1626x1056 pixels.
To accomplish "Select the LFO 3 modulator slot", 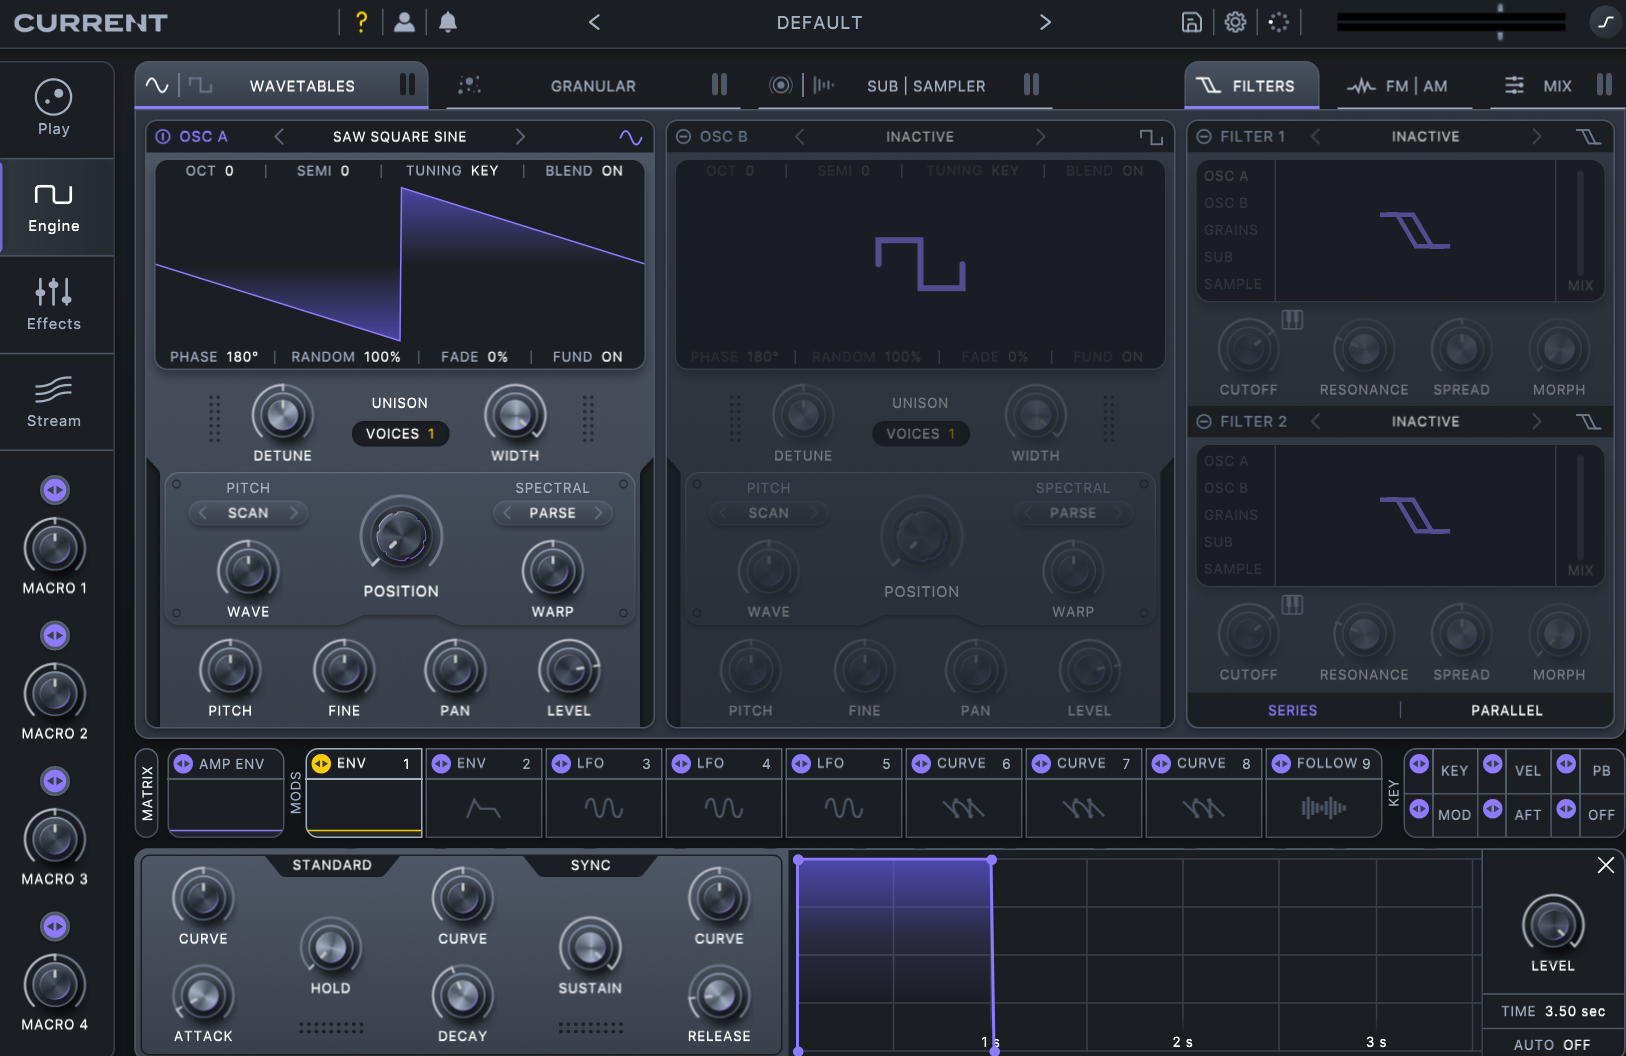I will click(603, 792).
